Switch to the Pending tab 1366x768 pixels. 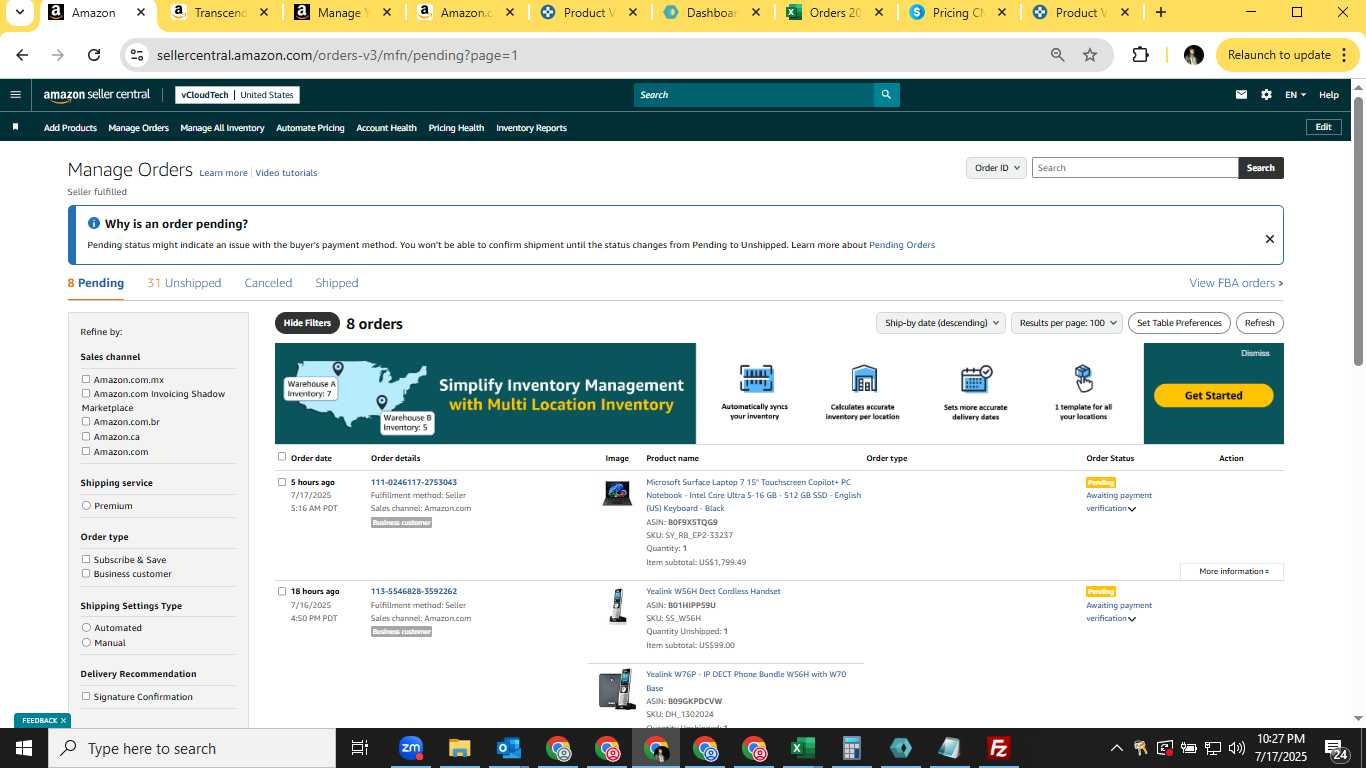click(x=96, y=283)
